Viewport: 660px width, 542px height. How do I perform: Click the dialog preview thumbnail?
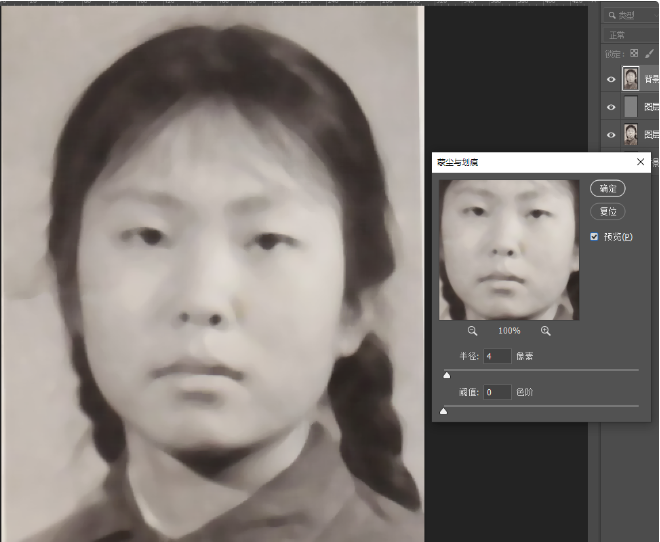[509, 250]
